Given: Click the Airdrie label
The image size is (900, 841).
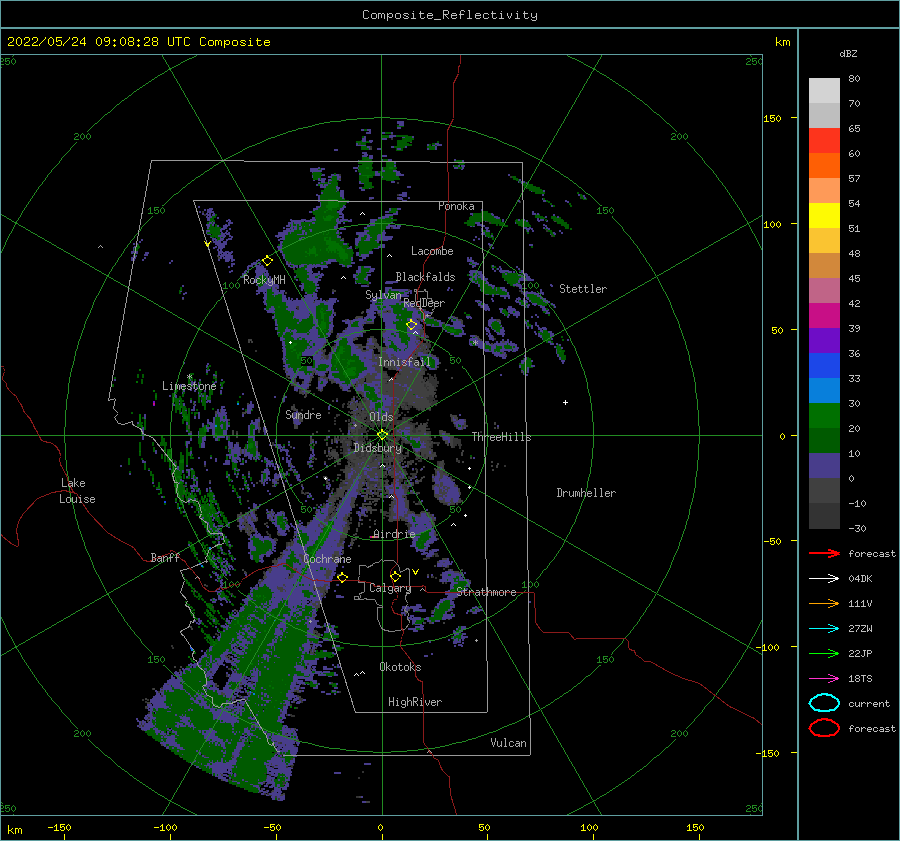Looking at the screenshot, I should click(394, 534).
